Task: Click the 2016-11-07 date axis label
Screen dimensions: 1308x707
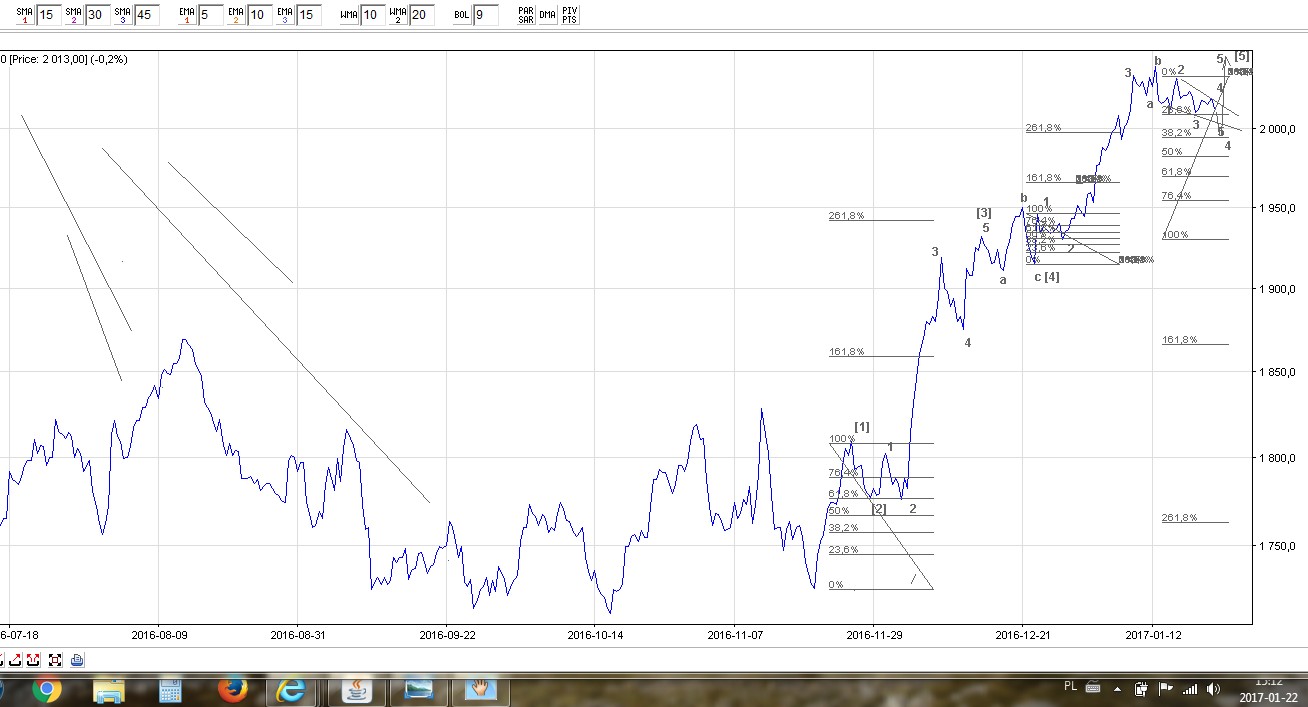Action: click(x=735, y=634)
